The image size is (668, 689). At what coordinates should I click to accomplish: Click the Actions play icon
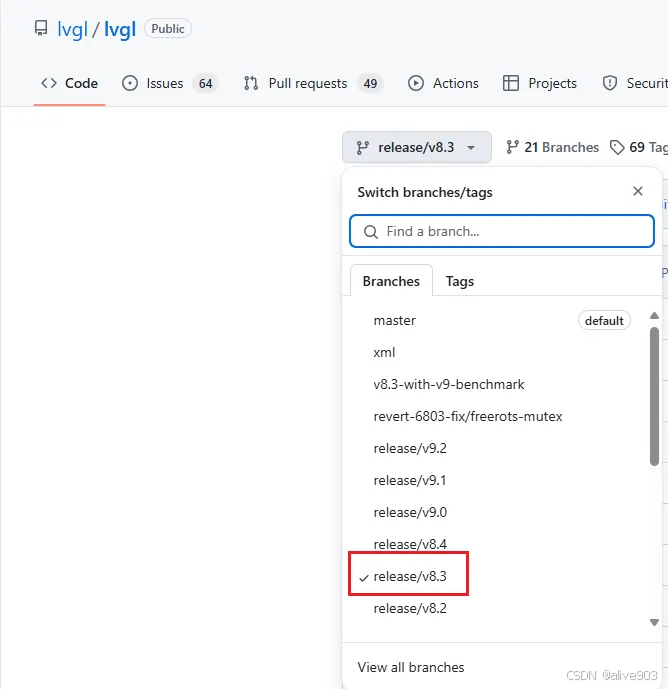coord(416,83)
